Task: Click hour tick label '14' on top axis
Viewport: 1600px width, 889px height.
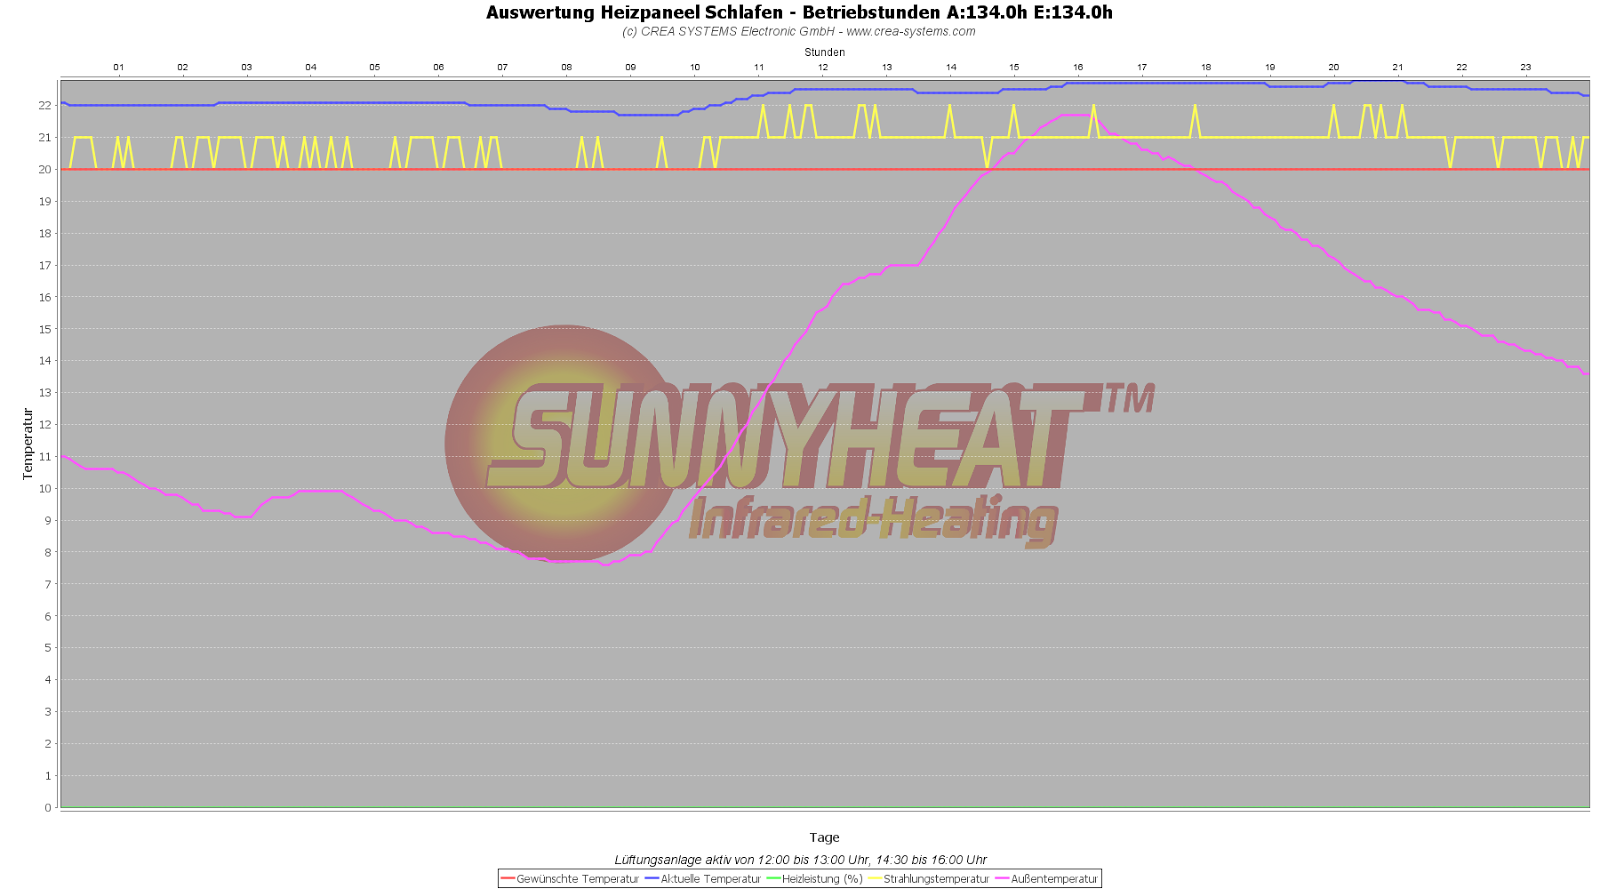Action: point(951,67)
